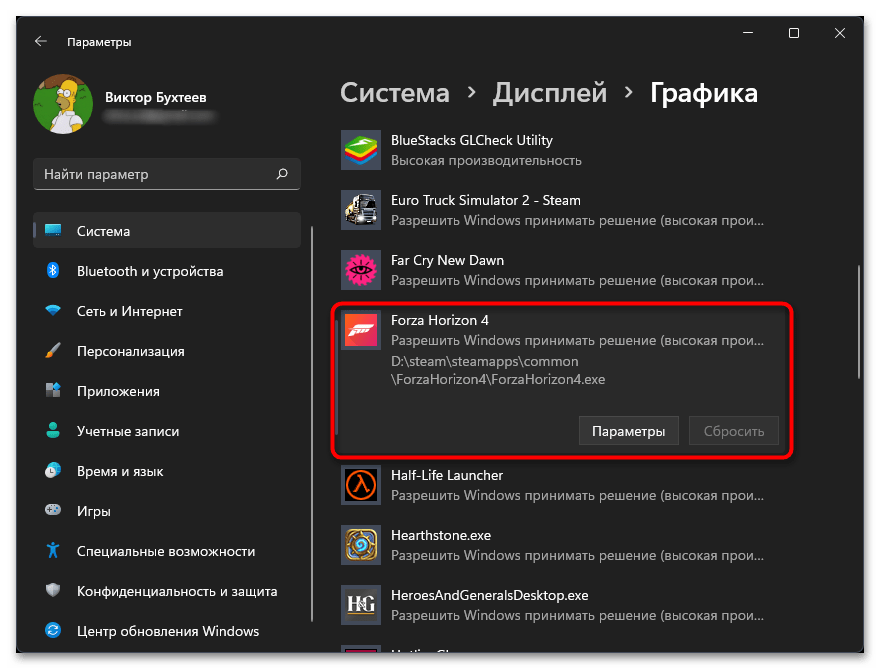
Task: Minimize the Параметры window
Action: coord(748,33)
